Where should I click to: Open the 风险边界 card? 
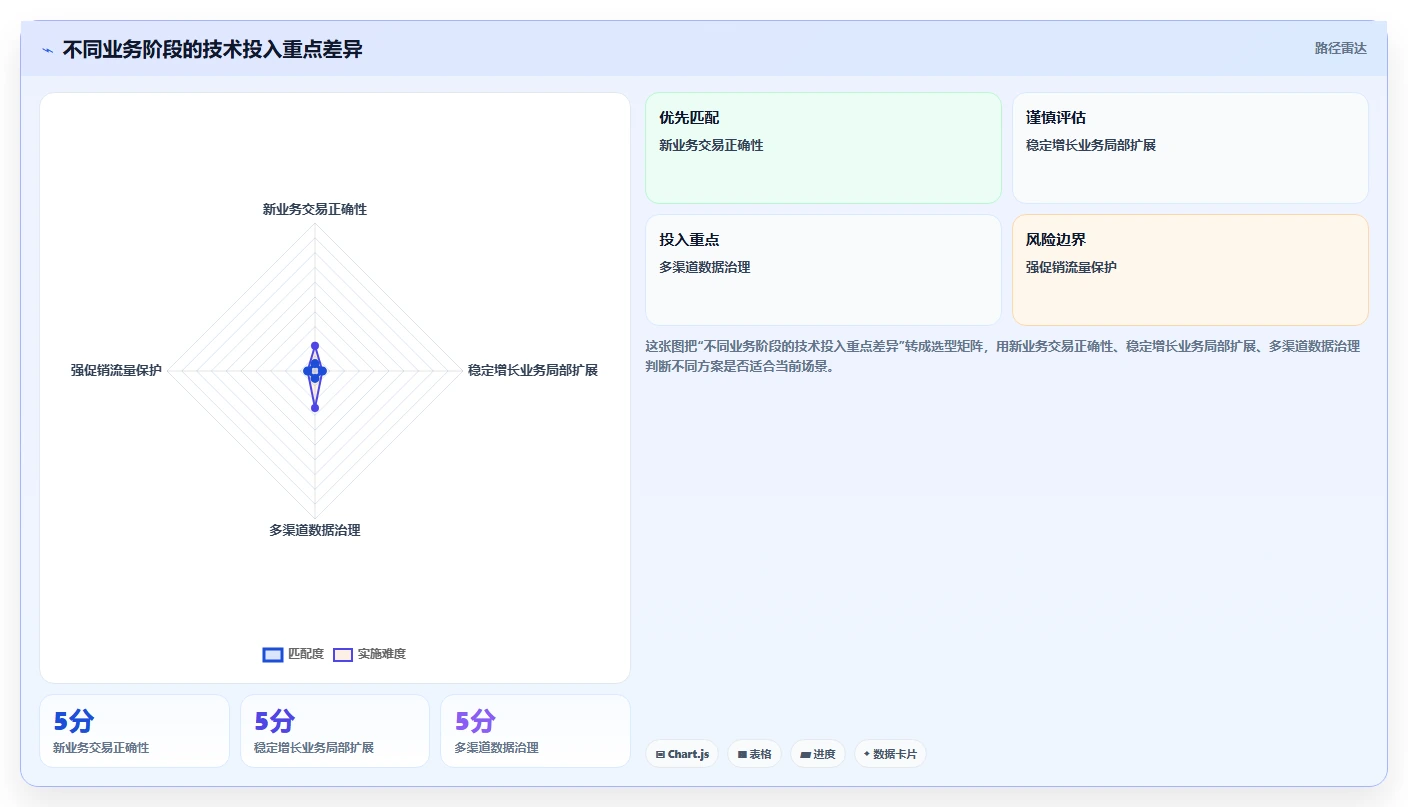point(1190,270)
